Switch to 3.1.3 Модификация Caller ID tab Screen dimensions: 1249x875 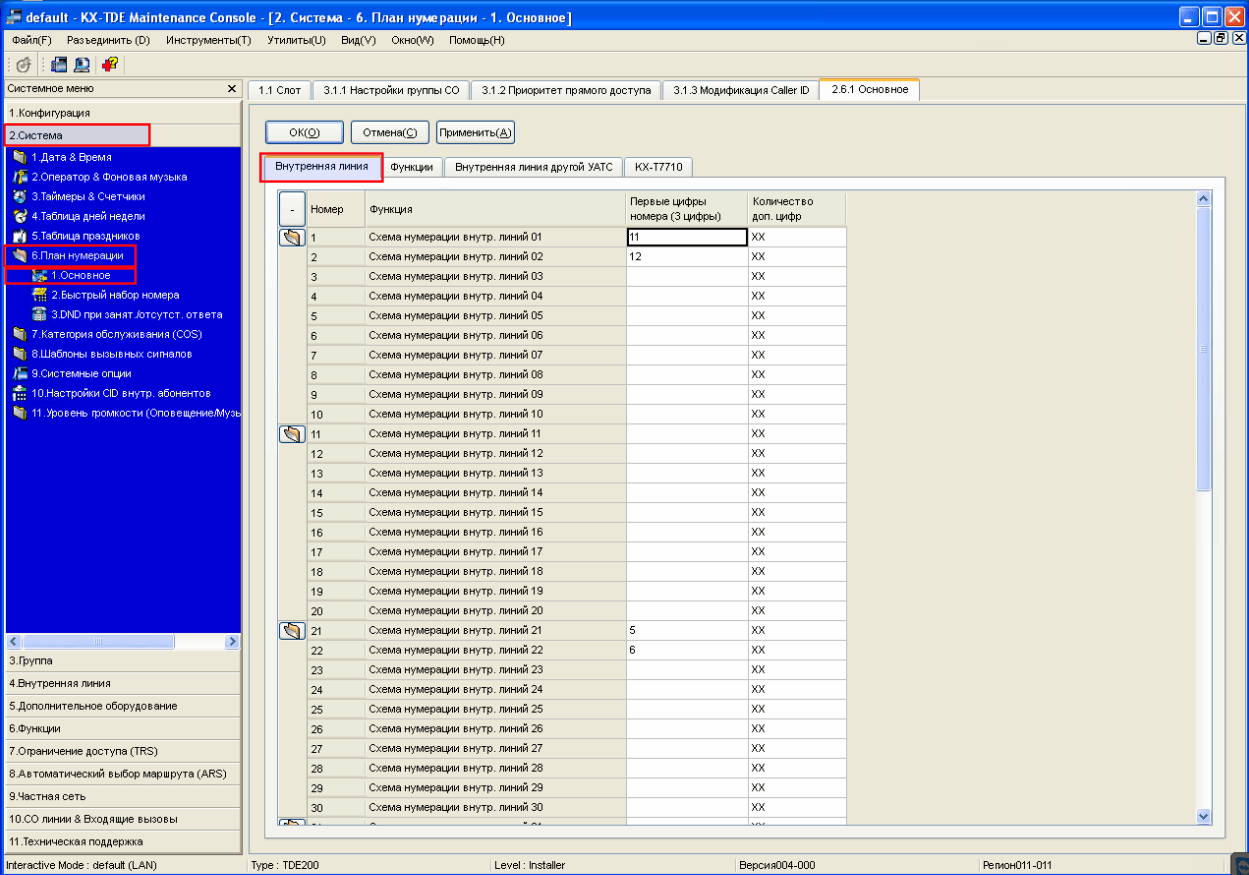click(741, 90)
